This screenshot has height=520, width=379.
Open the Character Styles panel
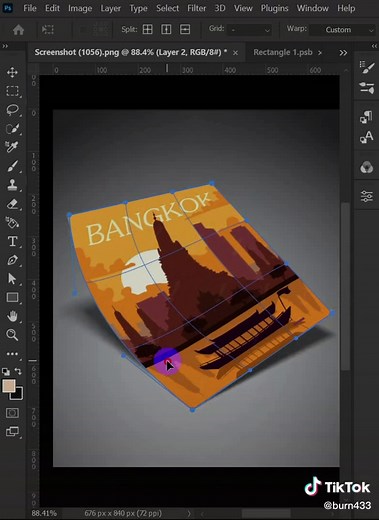coord(367,137)
